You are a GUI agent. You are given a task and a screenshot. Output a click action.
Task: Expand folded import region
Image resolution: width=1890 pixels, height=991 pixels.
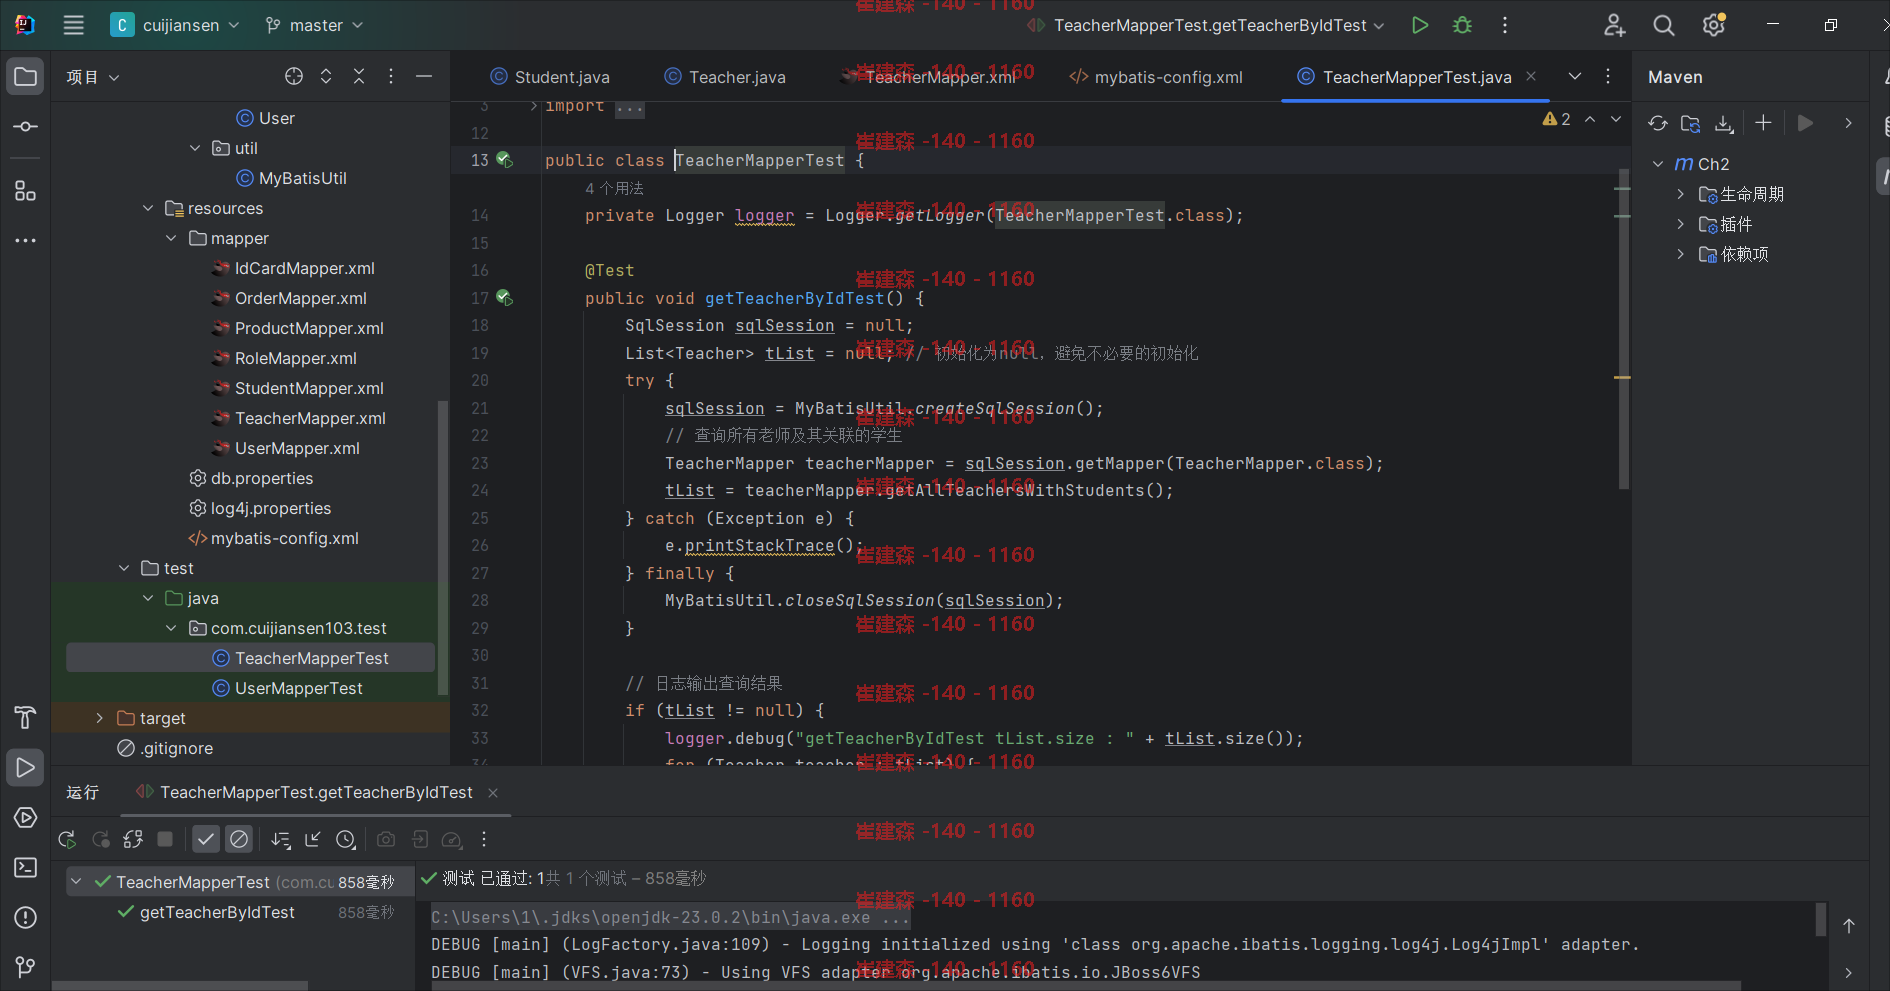pyautogui.click(x=533, y=106)
